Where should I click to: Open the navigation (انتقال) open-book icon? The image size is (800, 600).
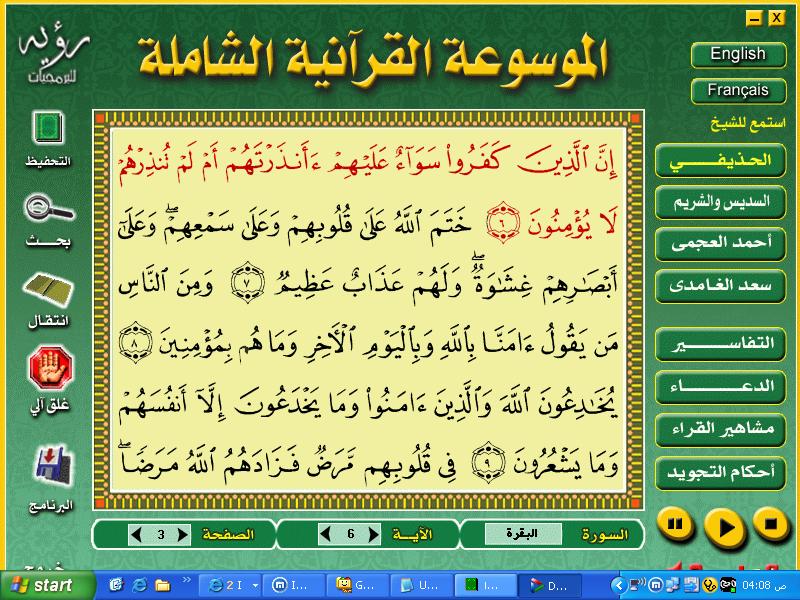[x=48, y=291]
